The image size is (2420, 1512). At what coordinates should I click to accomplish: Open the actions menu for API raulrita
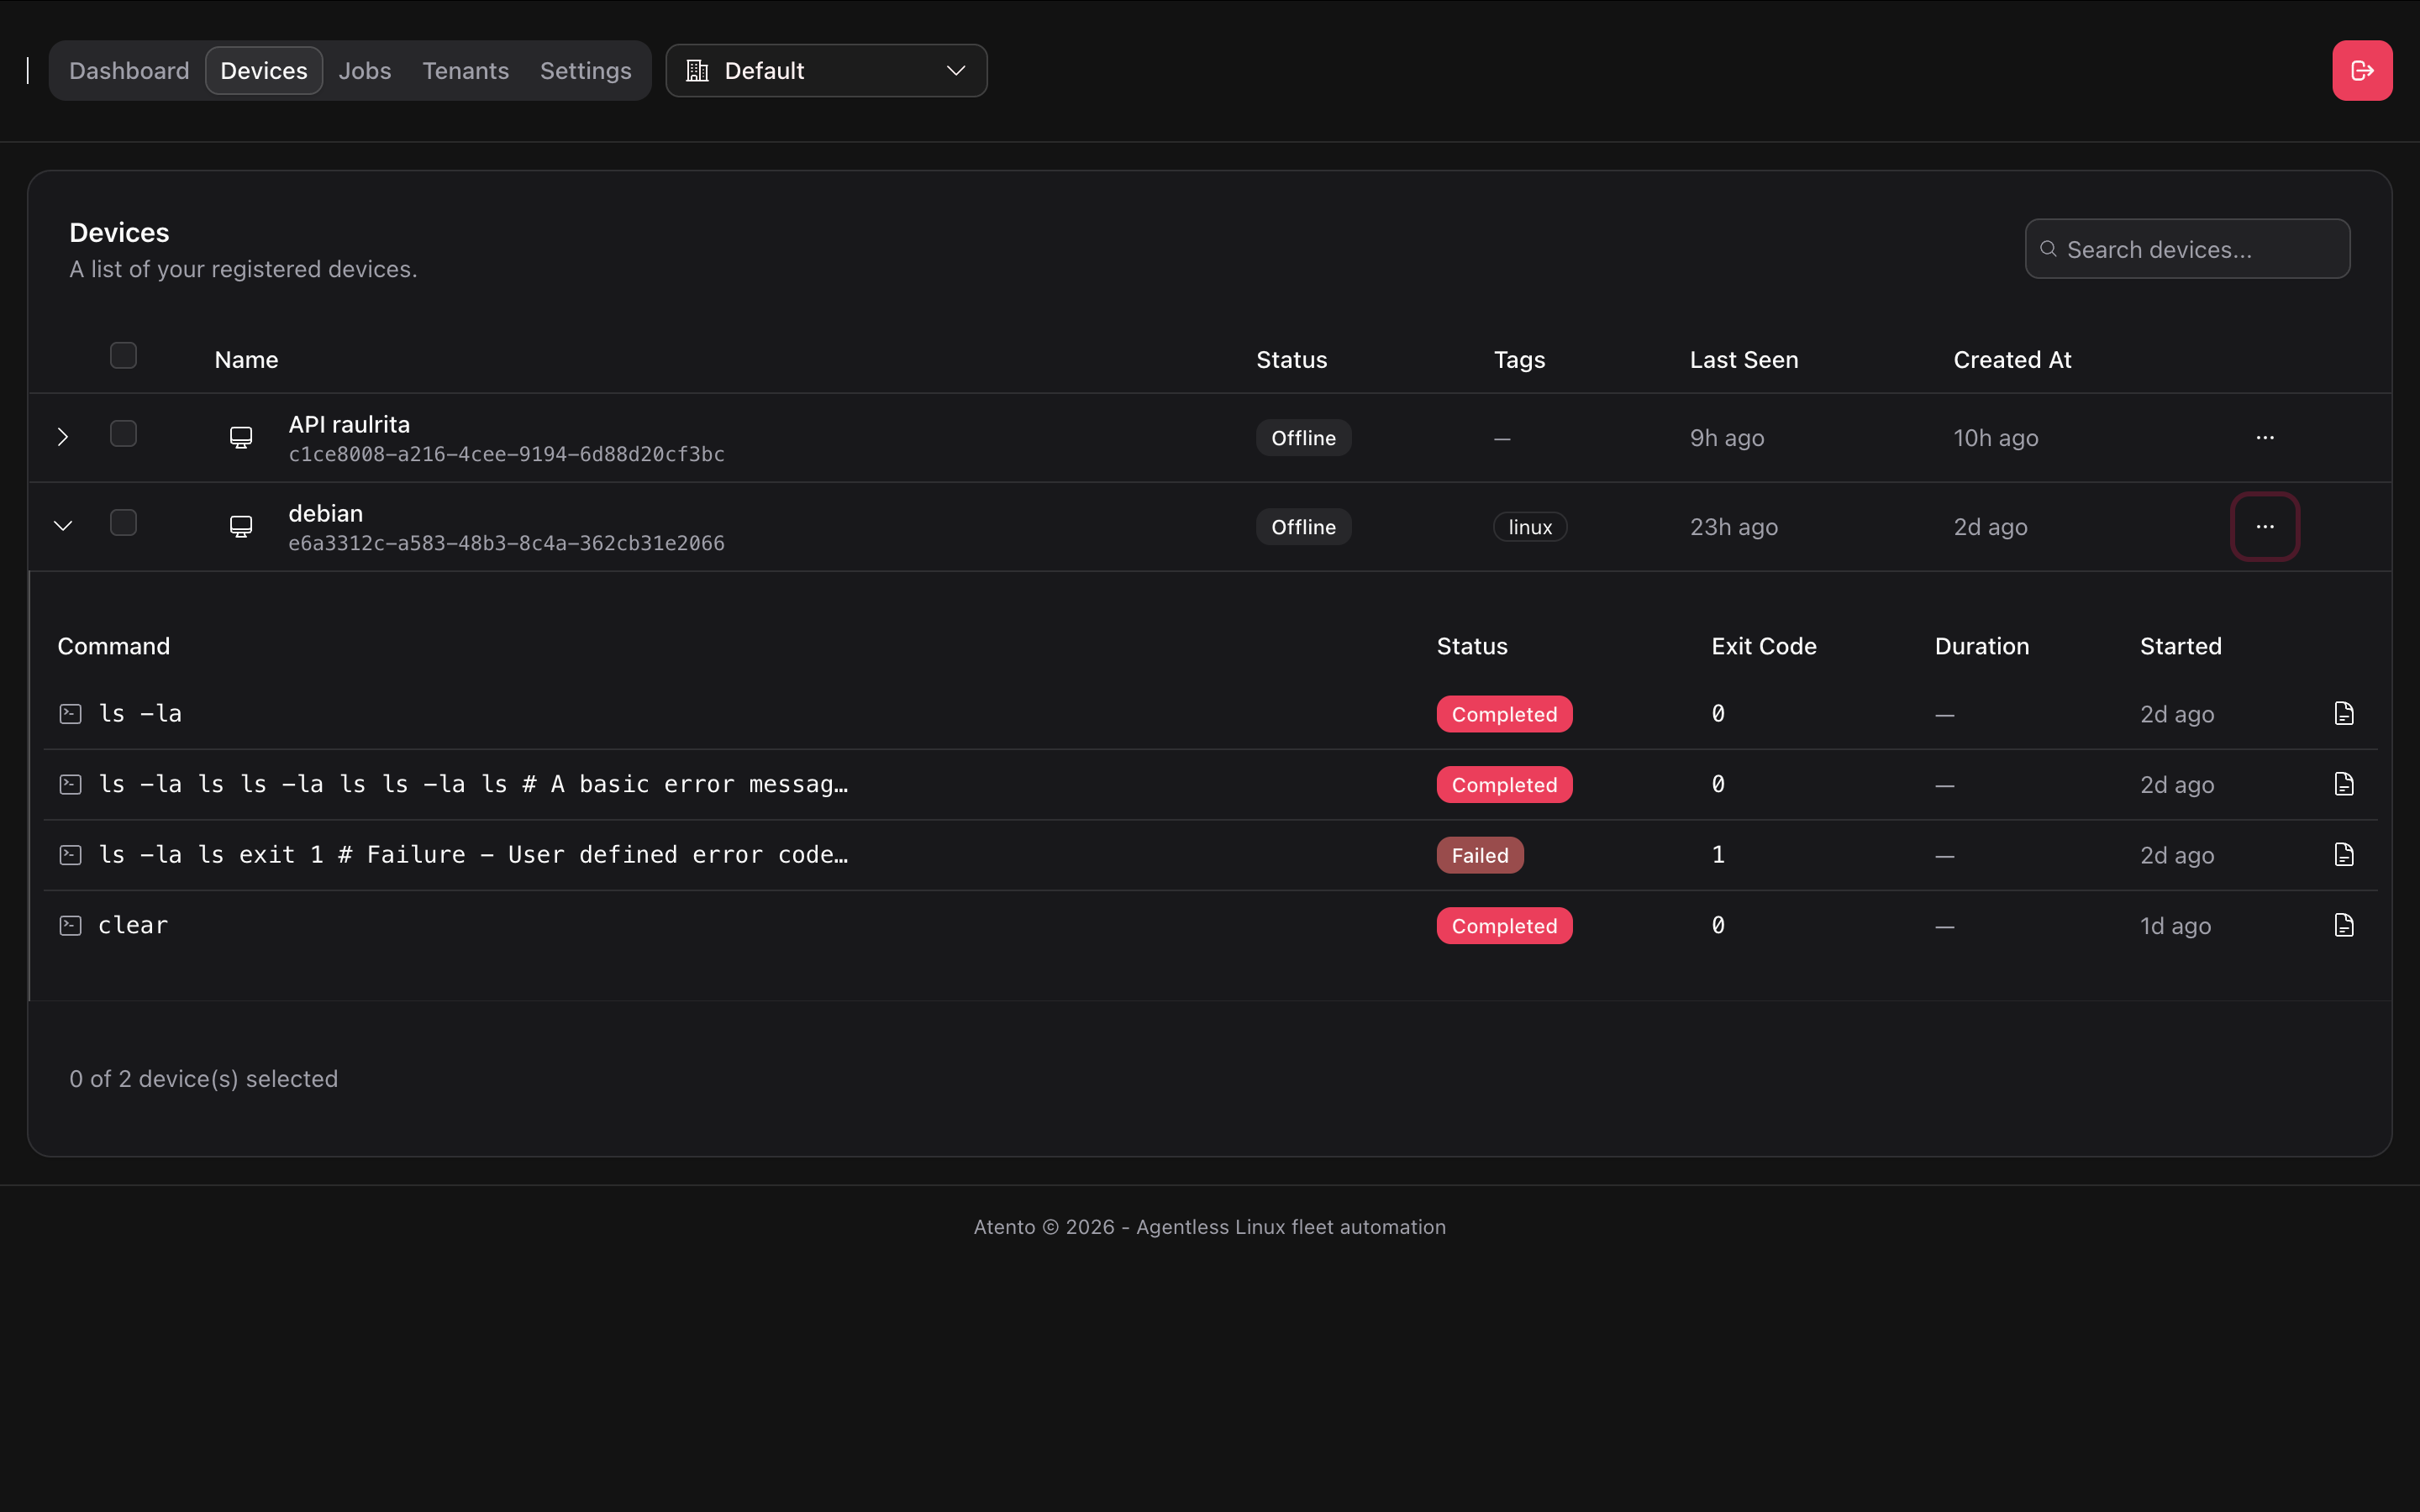(2265, 437)
